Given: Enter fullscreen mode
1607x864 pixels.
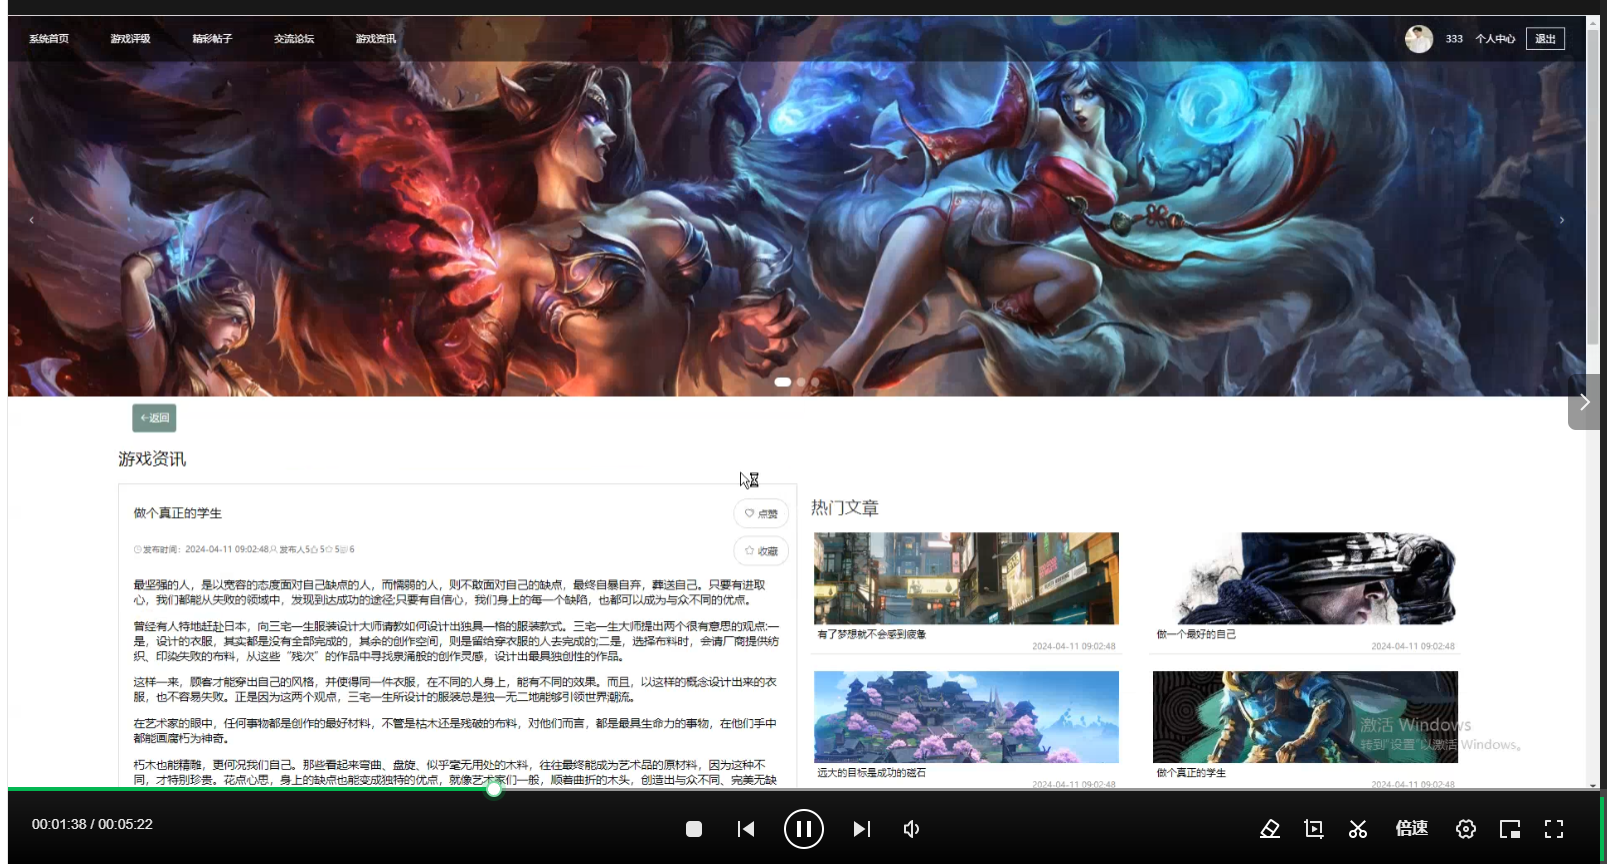Looking at the screenshot, I should click(x=1554, y=829).
